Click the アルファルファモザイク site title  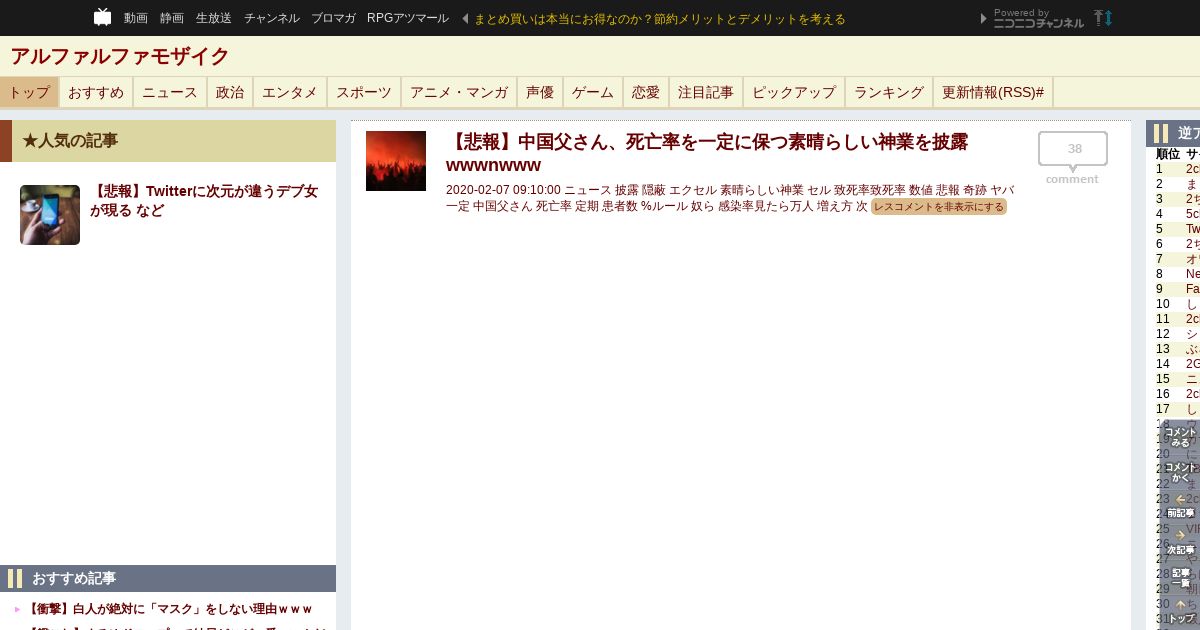click(x=120, y=56)
